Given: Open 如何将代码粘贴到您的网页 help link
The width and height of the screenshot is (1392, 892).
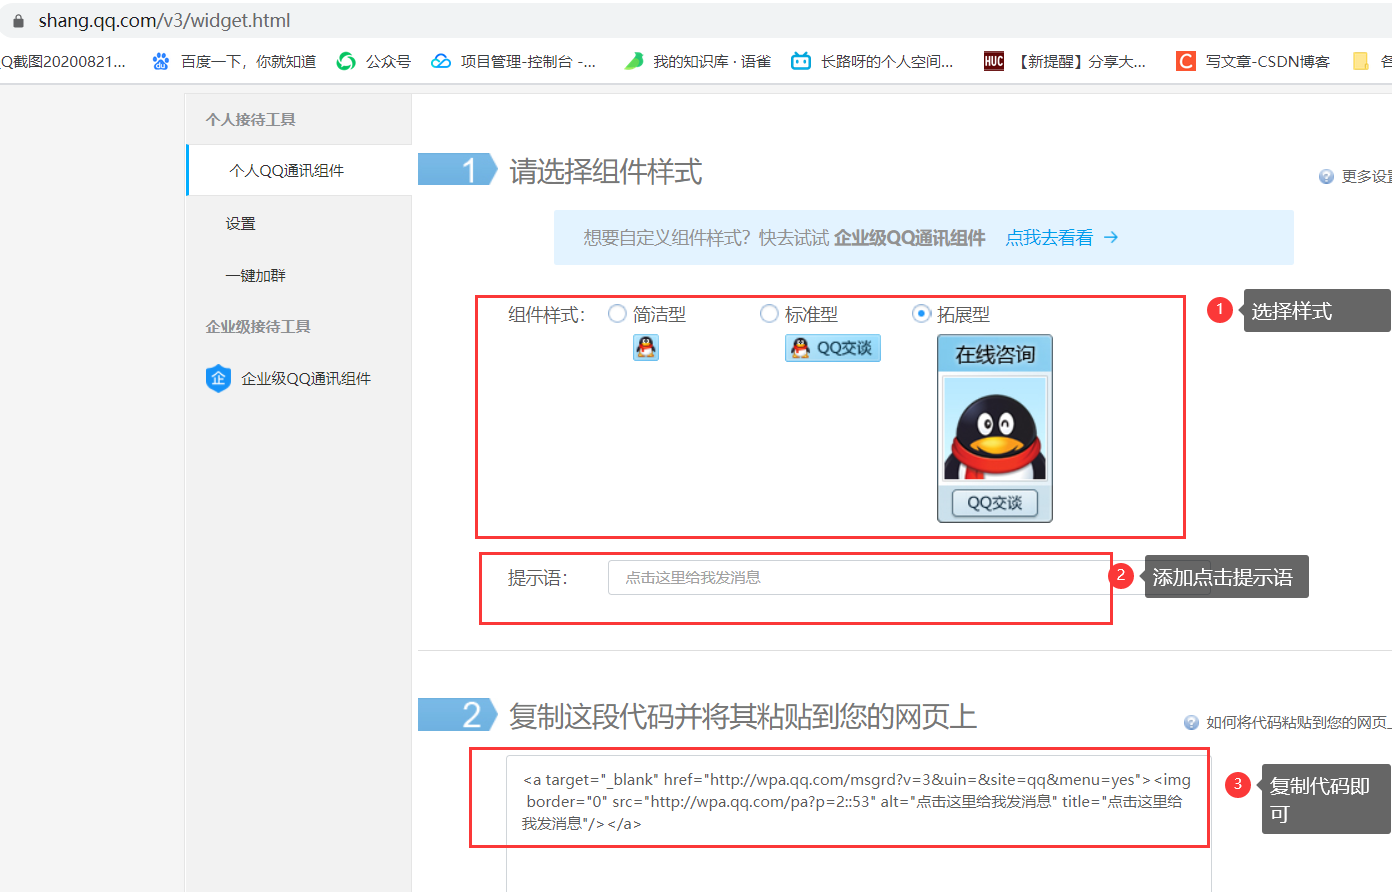Looking at the screenshot, I should [x=1298, y=722].
